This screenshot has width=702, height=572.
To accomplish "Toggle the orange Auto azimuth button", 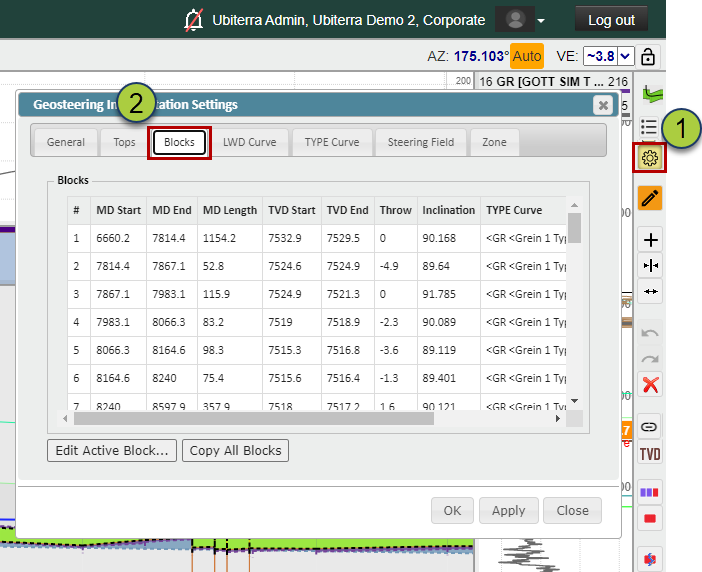I will click(x=527, y=56).
